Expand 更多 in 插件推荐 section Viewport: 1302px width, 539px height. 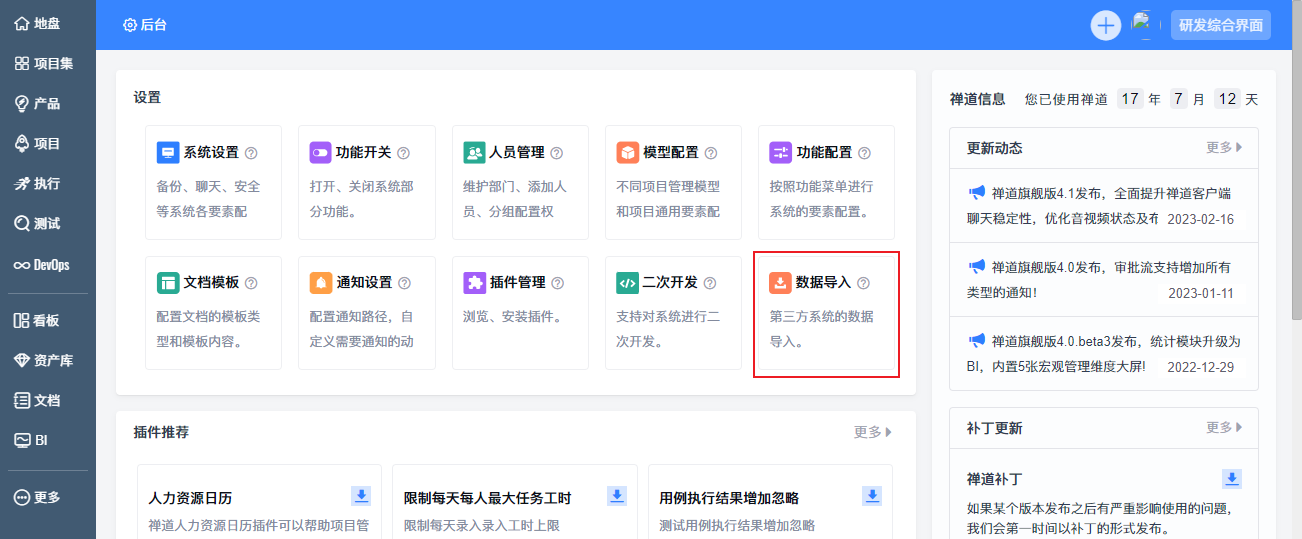873,432
